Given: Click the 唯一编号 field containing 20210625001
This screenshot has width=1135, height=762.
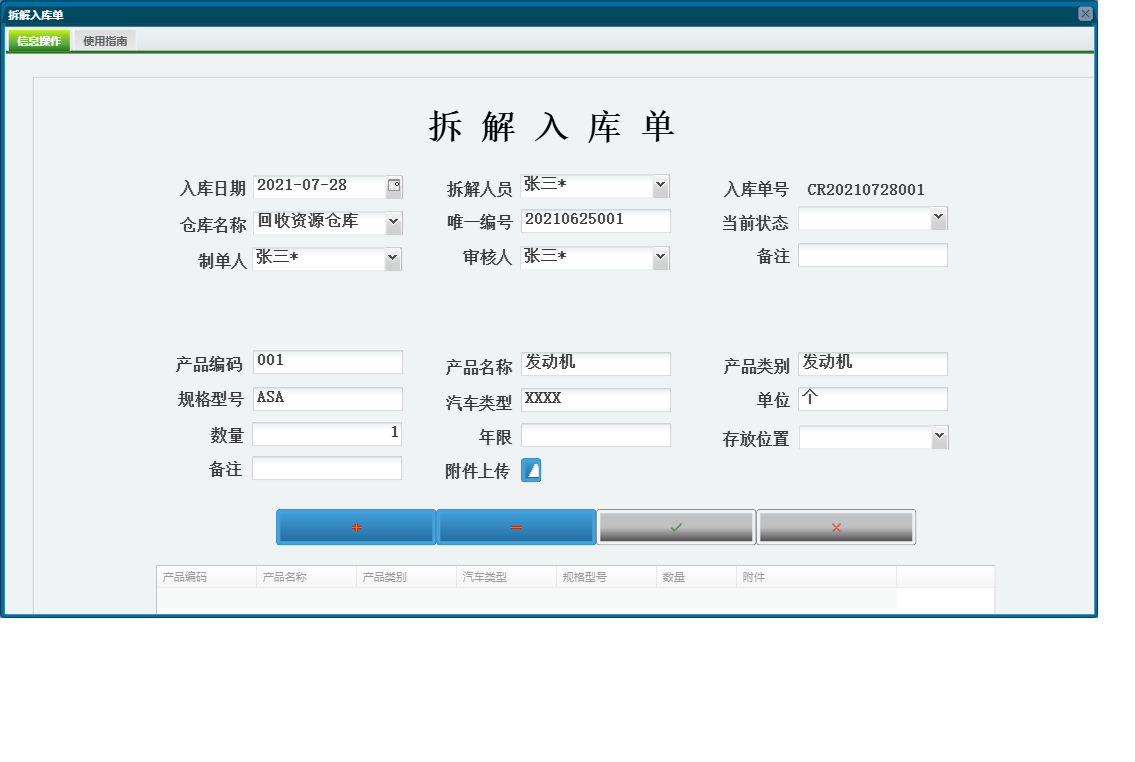Looking at the screenshot, I should click(595, 220).
